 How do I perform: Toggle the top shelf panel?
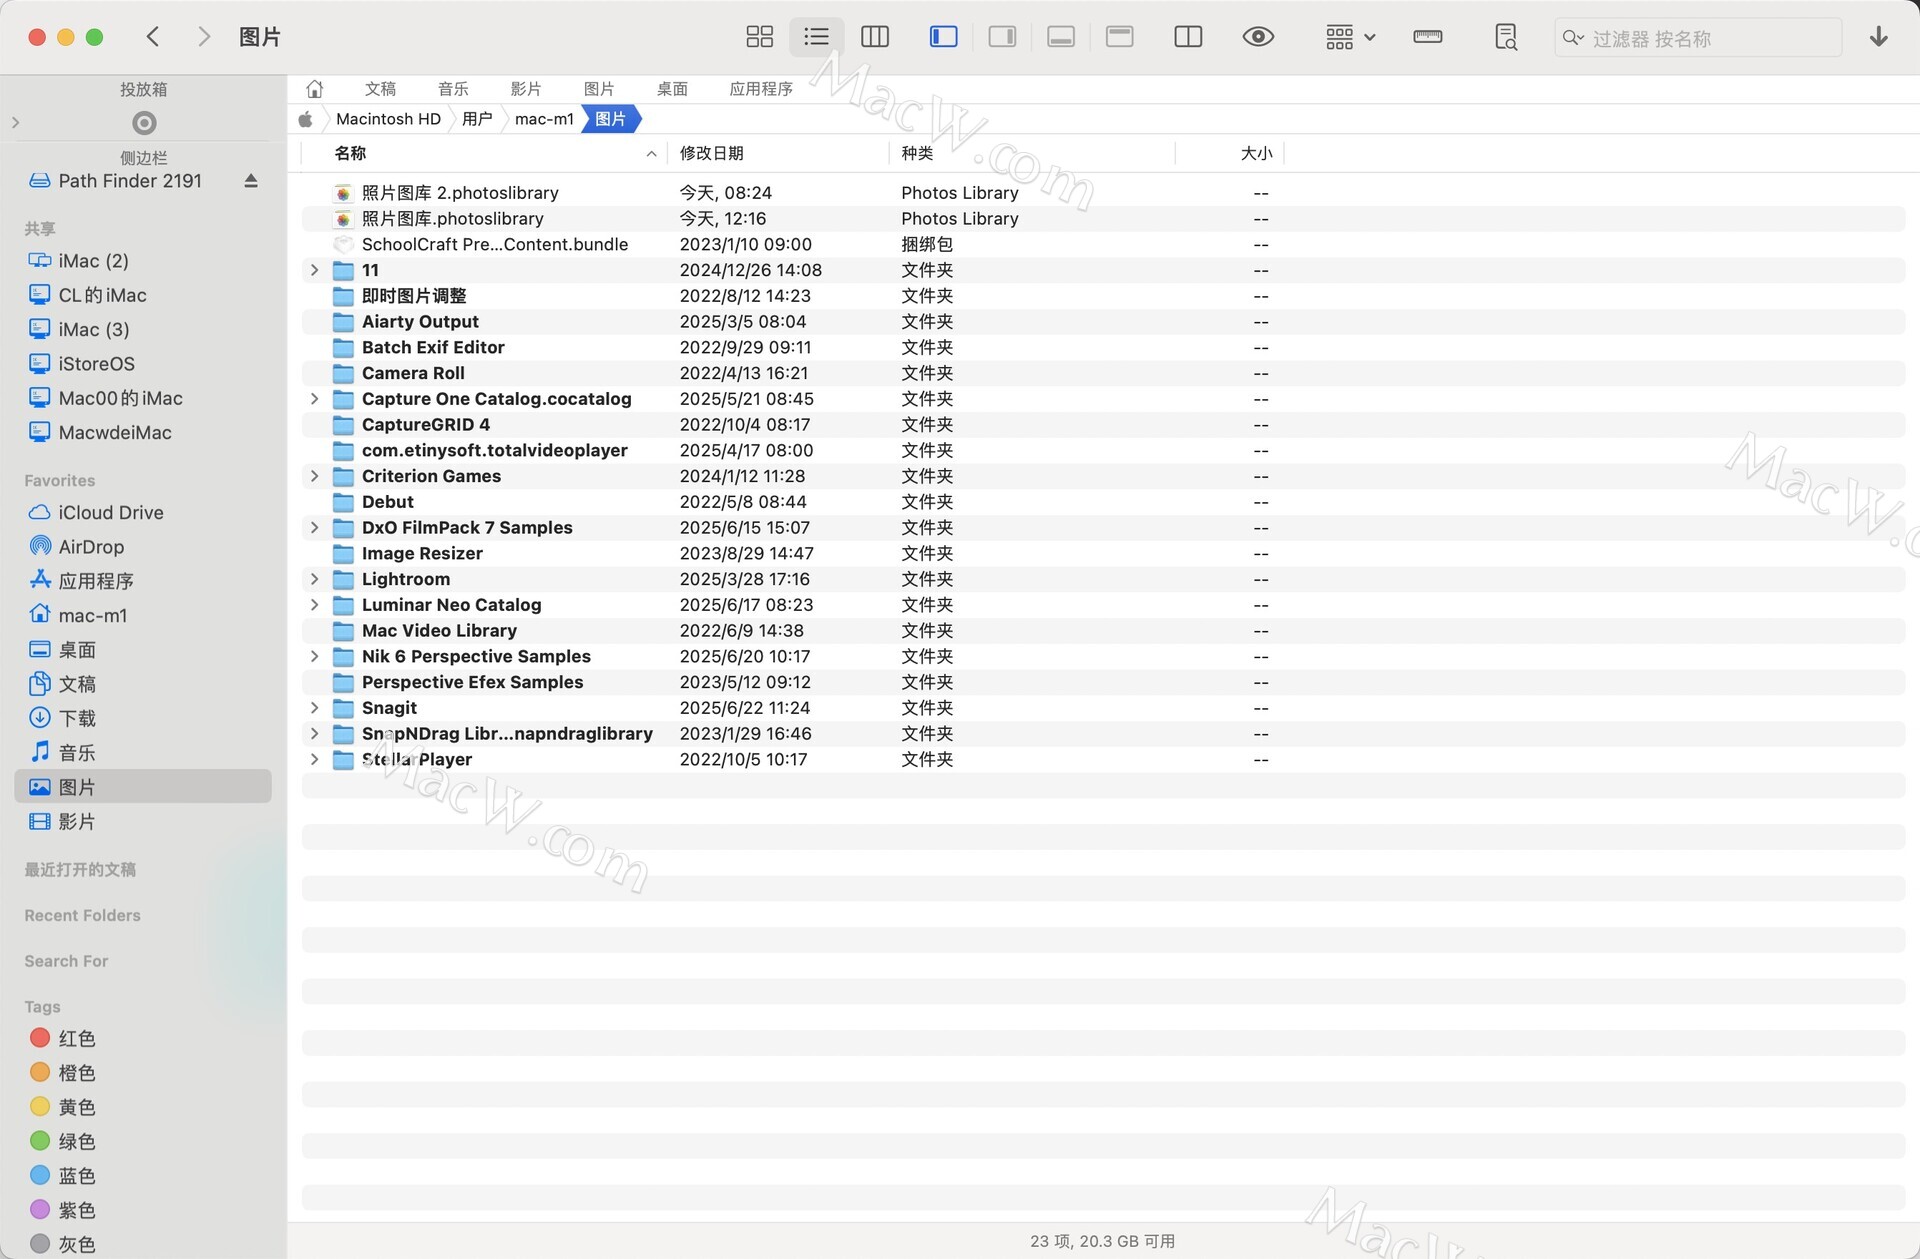[x=1119, y=37]
